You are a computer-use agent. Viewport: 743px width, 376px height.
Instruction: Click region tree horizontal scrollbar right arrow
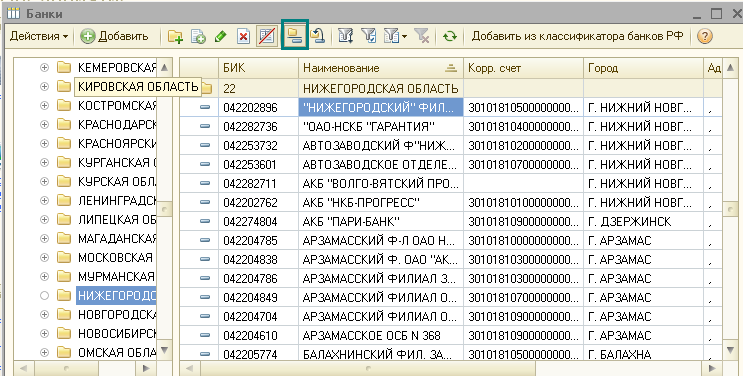(x=146, y=368)
